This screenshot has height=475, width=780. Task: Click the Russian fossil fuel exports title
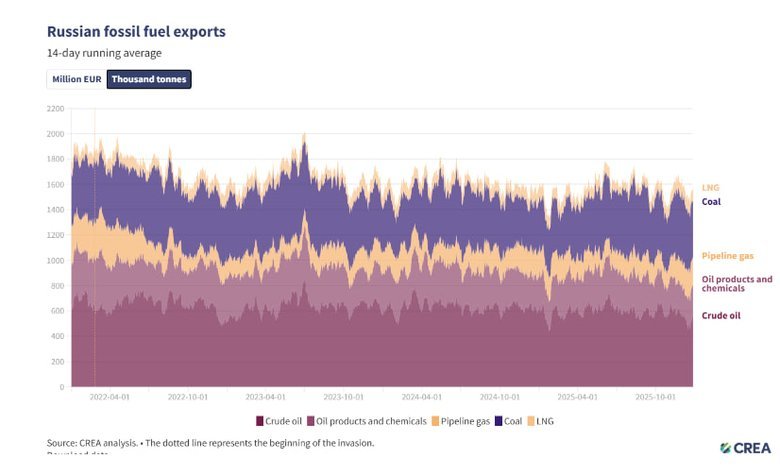pos(136,31)
